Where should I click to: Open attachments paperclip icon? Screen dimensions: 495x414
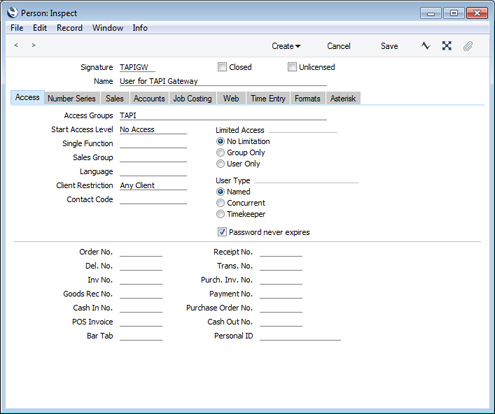[468, 46]
